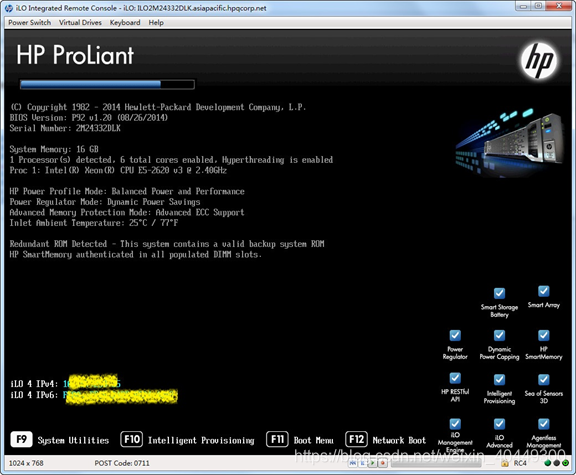
Task: Open the Help menu
Action: tap(156, 22)
